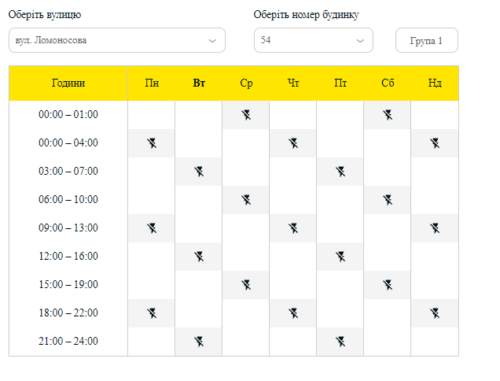Click outage icon for Нд at 00:00 – 04:00
Image resolution: width=500 pixels, height=381 pixels.
point(435,143)
